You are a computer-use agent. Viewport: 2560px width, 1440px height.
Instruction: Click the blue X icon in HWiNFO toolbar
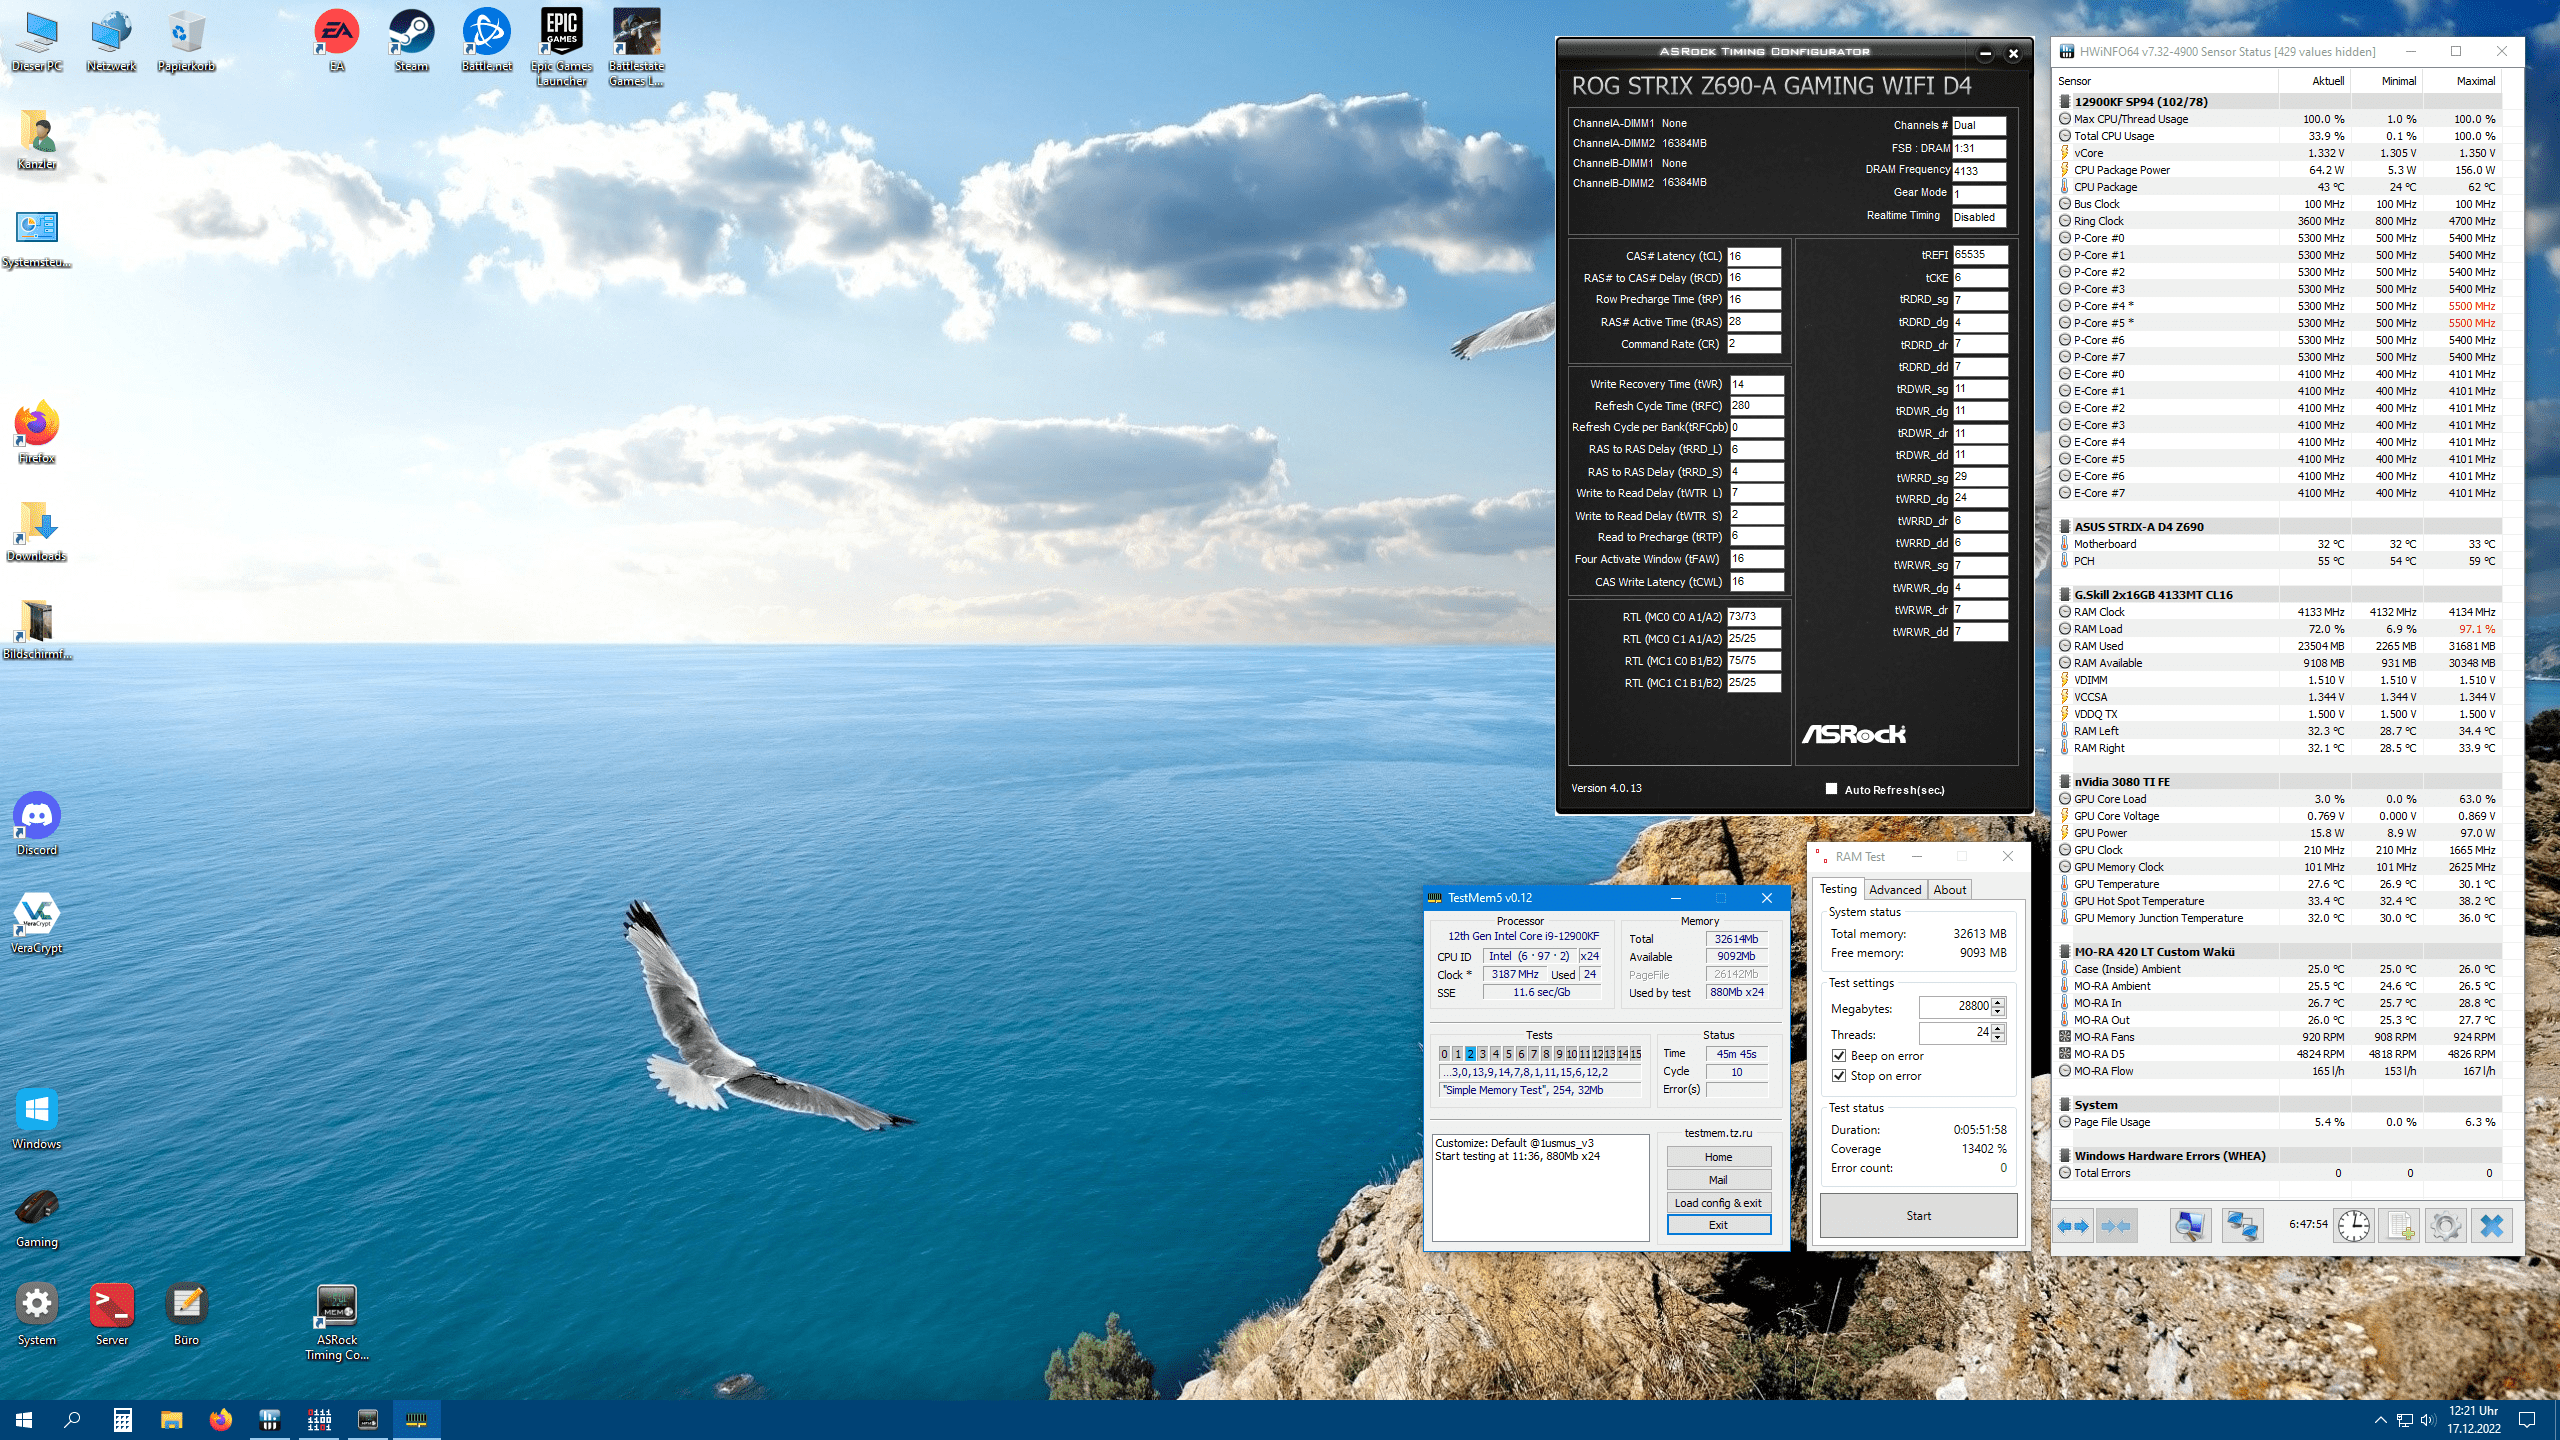pos(2491,1225)
